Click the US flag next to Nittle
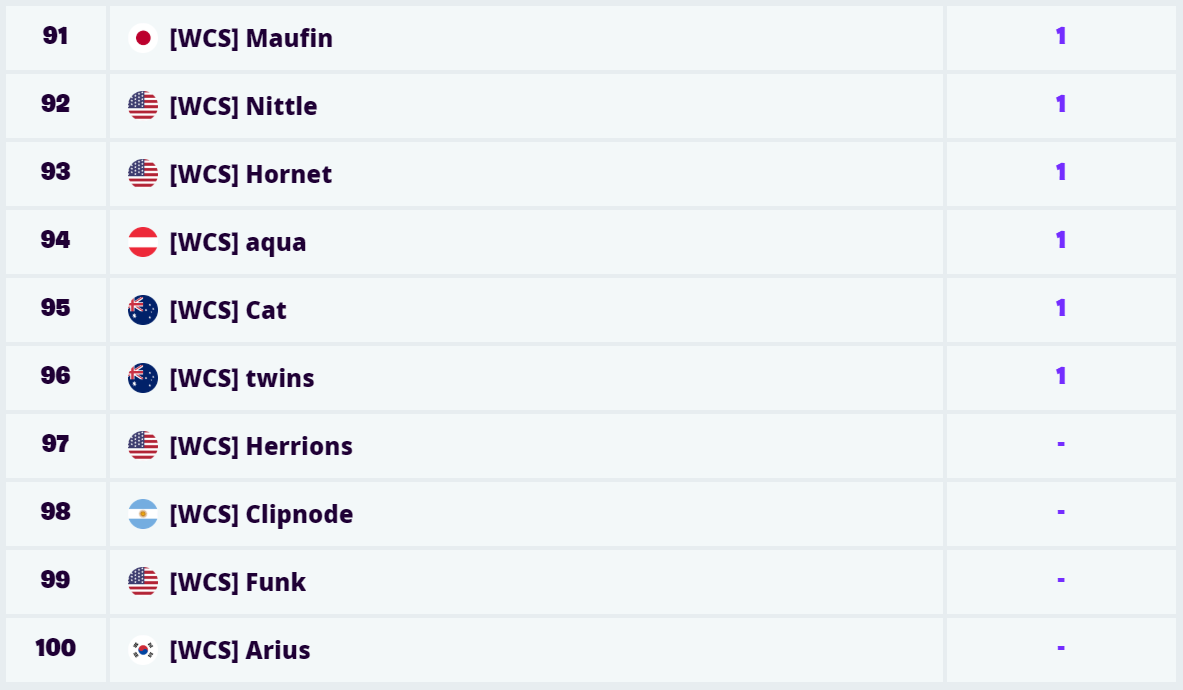Image resolution: width=1183 pixels, height=690 pixels. (x=143, y=106)
